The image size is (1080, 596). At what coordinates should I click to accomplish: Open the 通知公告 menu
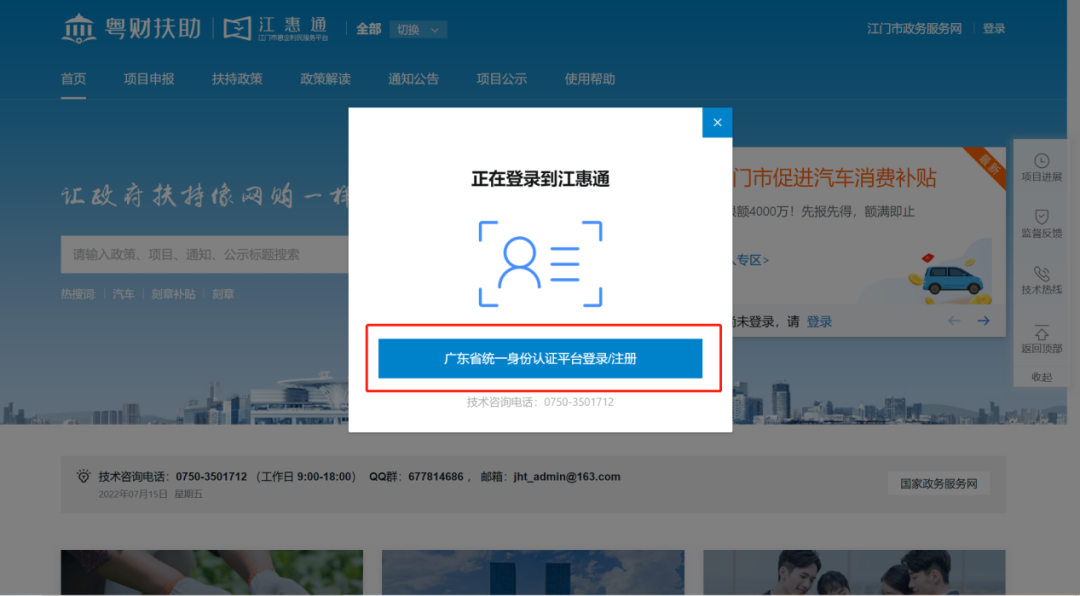pyautogui.click(x=413, y=79)
